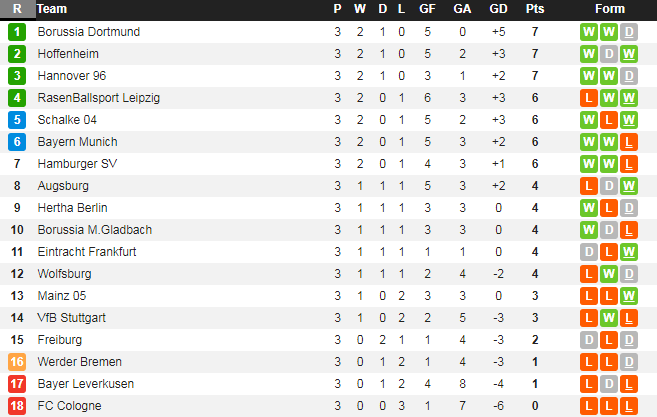Click Freiburg's latest grey D form badge
Screen dimensions: 657x417
click(629, 340)
